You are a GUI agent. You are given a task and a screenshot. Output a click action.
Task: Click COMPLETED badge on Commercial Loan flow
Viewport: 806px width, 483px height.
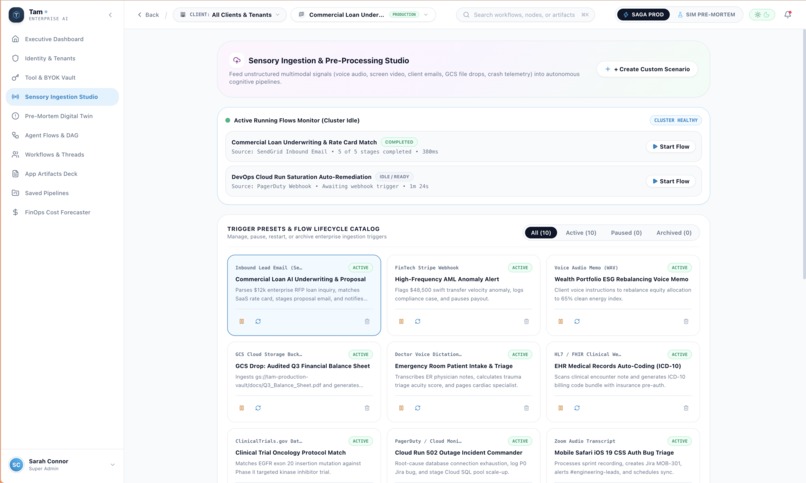(399, 142)
